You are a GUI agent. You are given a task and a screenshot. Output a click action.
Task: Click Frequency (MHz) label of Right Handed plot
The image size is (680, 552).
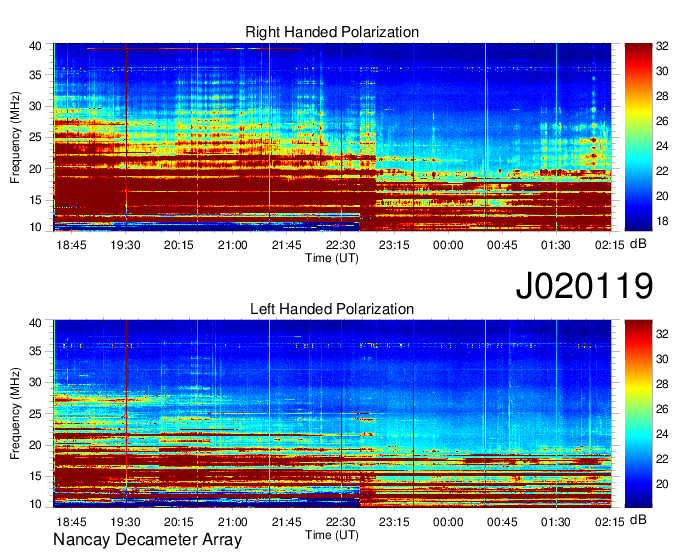[x=15, y=137]
